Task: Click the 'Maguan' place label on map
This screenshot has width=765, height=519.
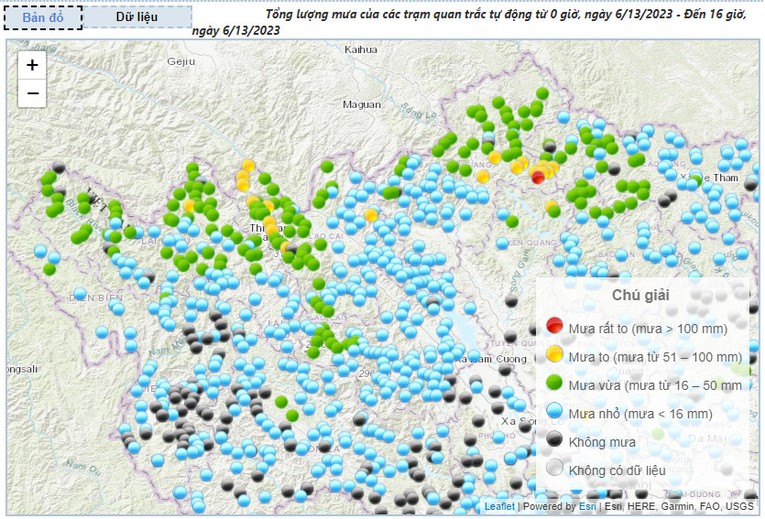Action: 361,104
